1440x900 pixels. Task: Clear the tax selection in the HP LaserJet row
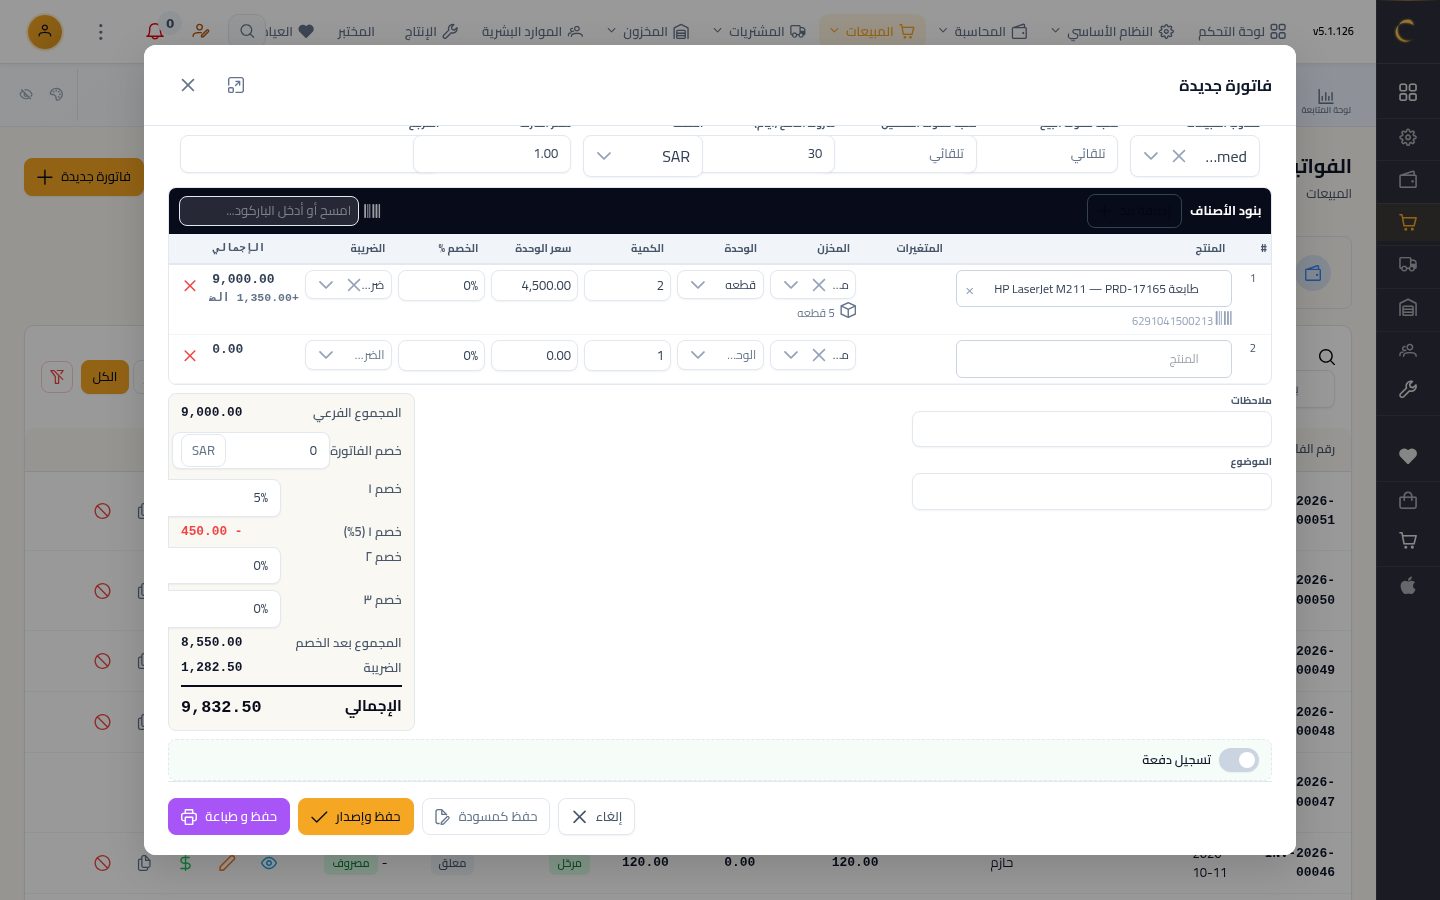[x=354, y=285]
